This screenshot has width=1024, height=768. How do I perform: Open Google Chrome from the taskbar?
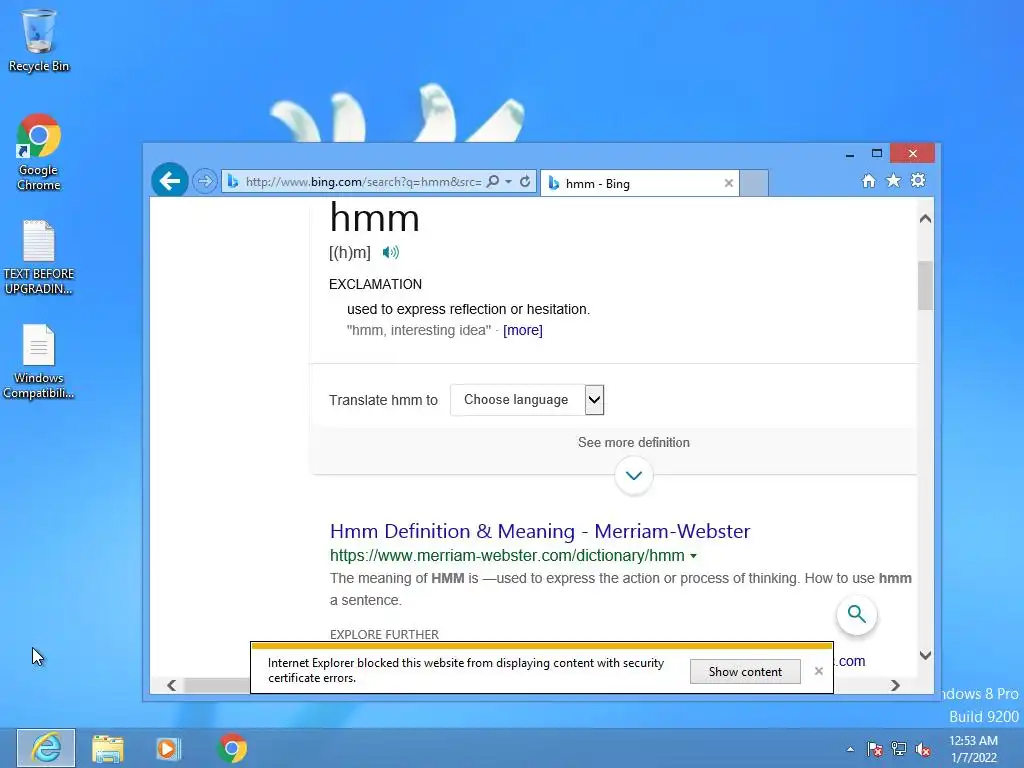point(232,748)
